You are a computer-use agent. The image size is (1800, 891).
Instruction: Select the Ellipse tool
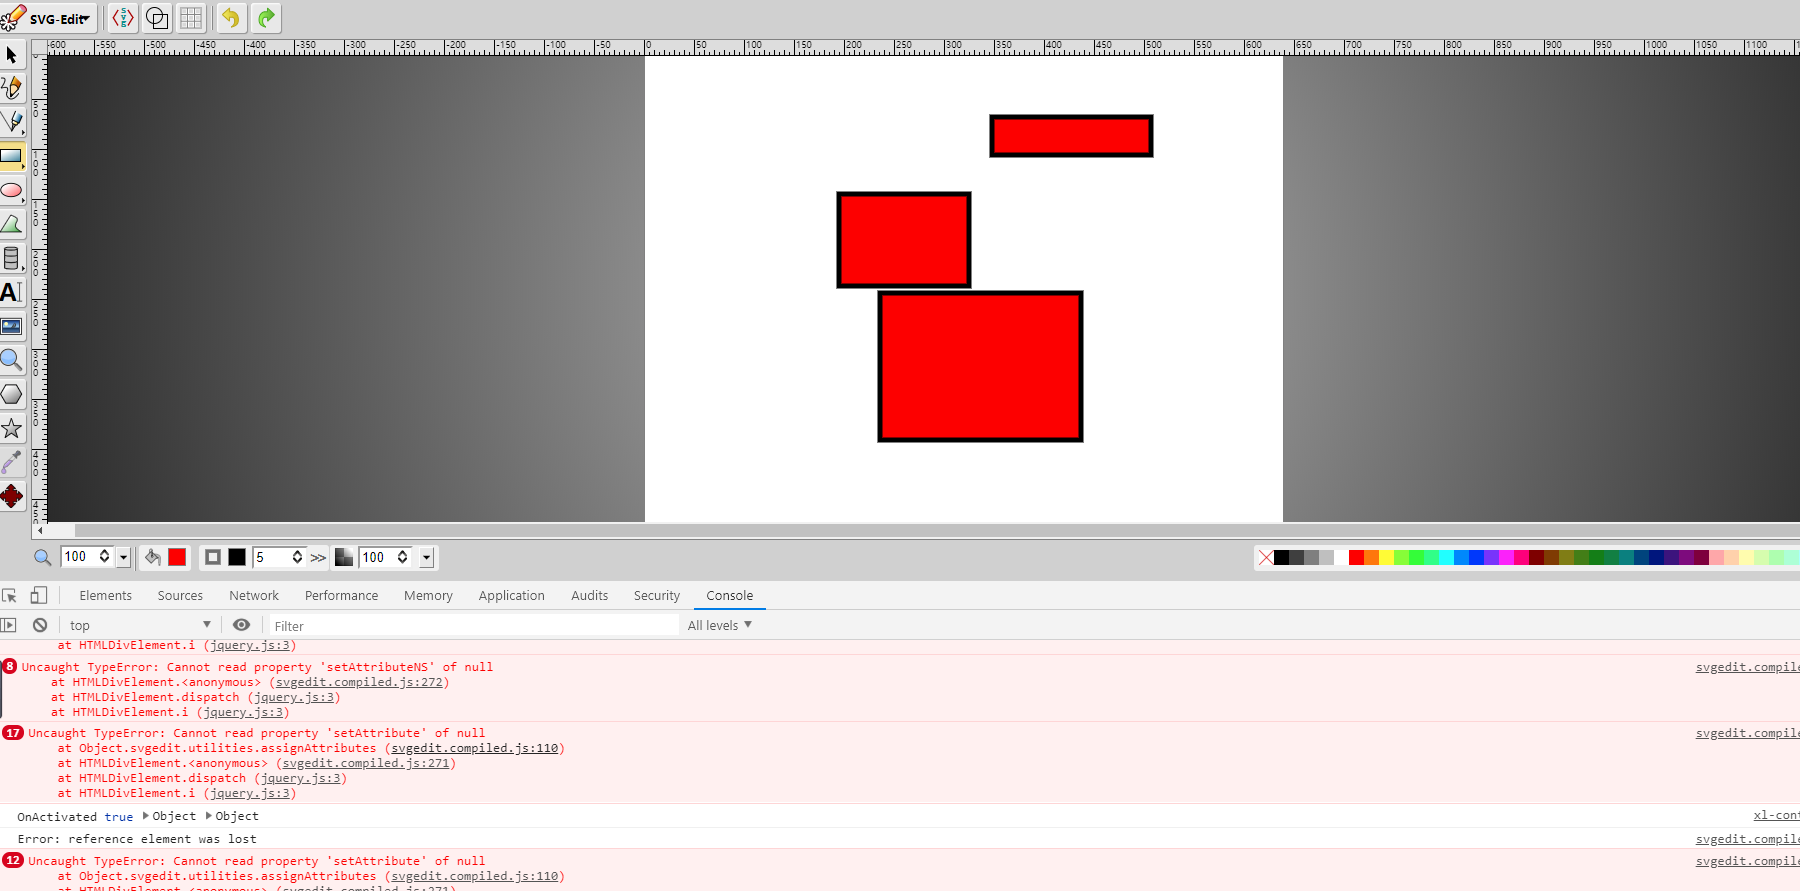pos(12,190)
